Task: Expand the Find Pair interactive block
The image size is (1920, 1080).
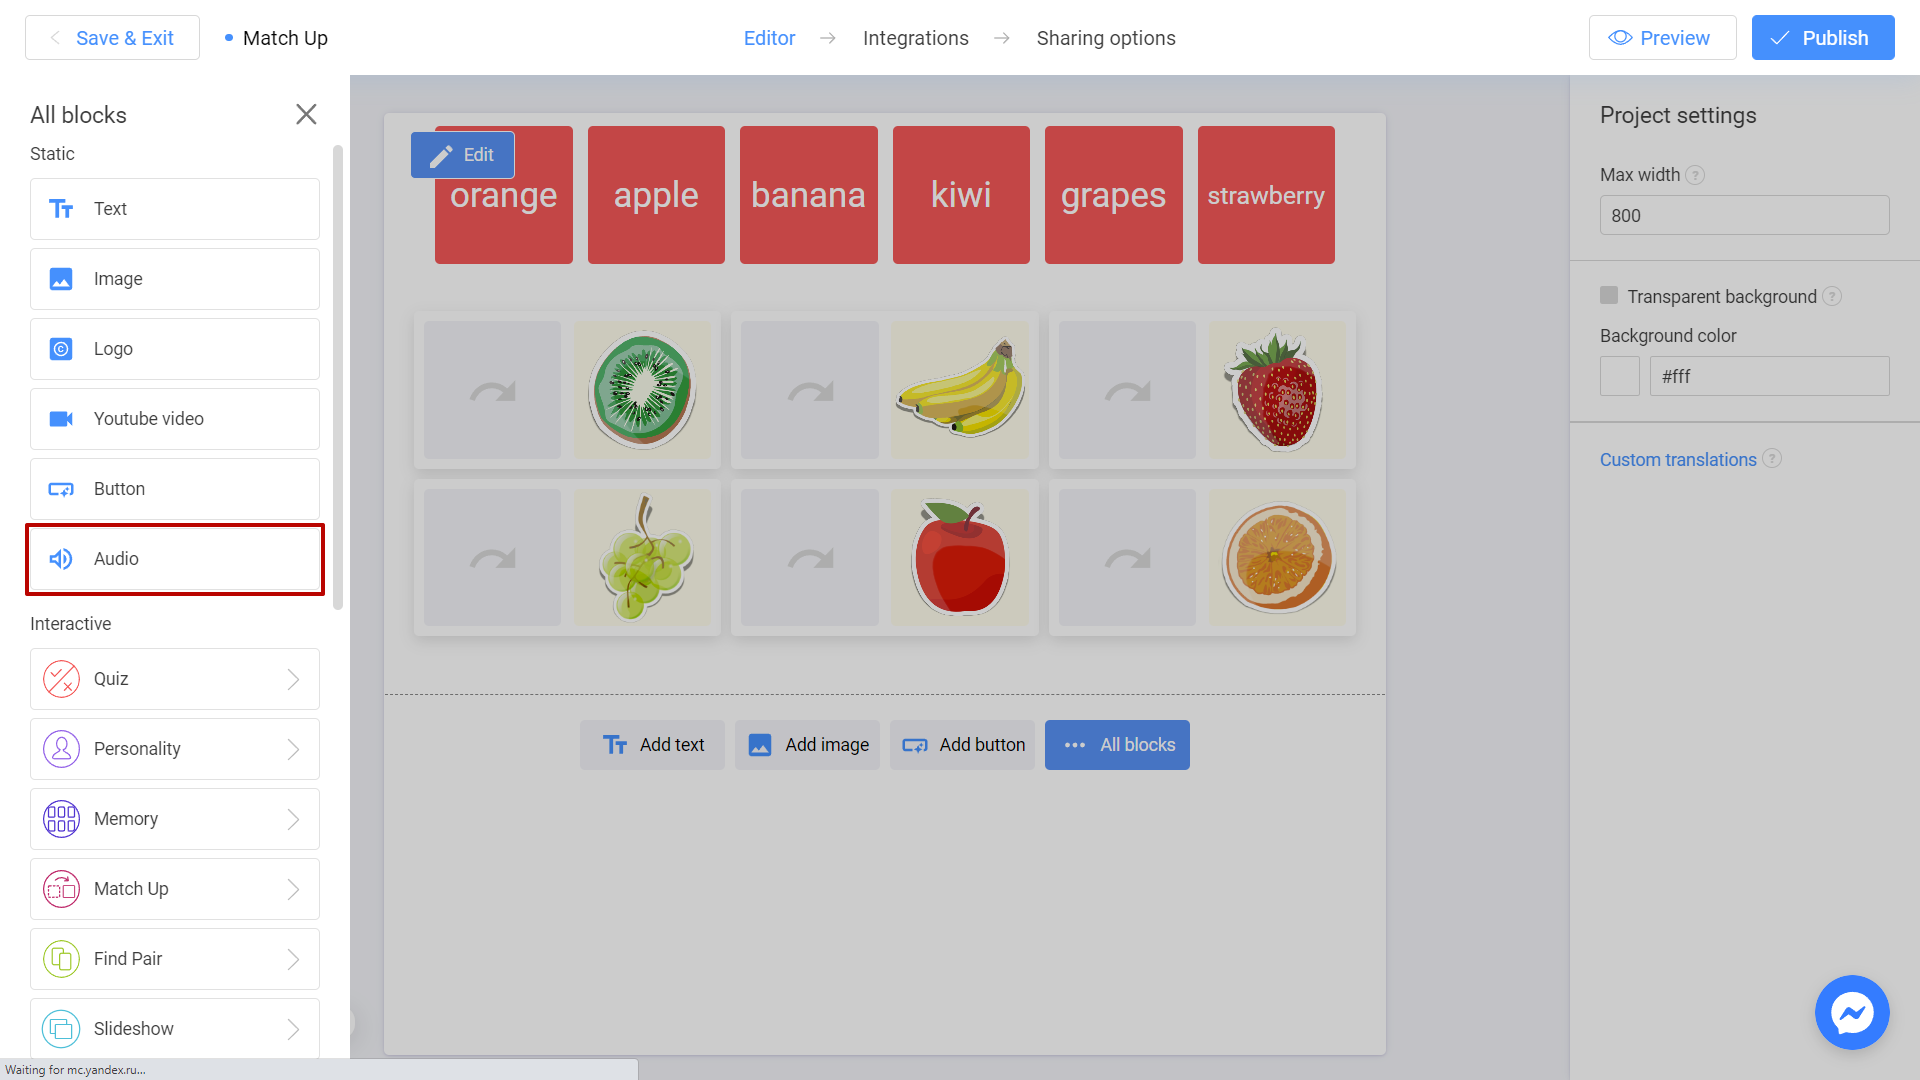Action: 293,957
